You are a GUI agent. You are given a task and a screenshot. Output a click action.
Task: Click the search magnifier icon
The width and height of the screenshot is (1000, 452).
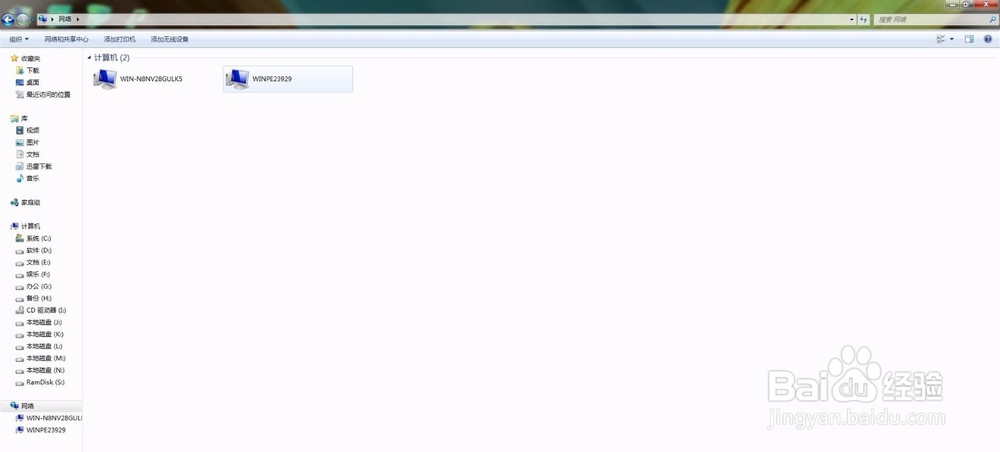pyautogui.click(x=992, y=20)
